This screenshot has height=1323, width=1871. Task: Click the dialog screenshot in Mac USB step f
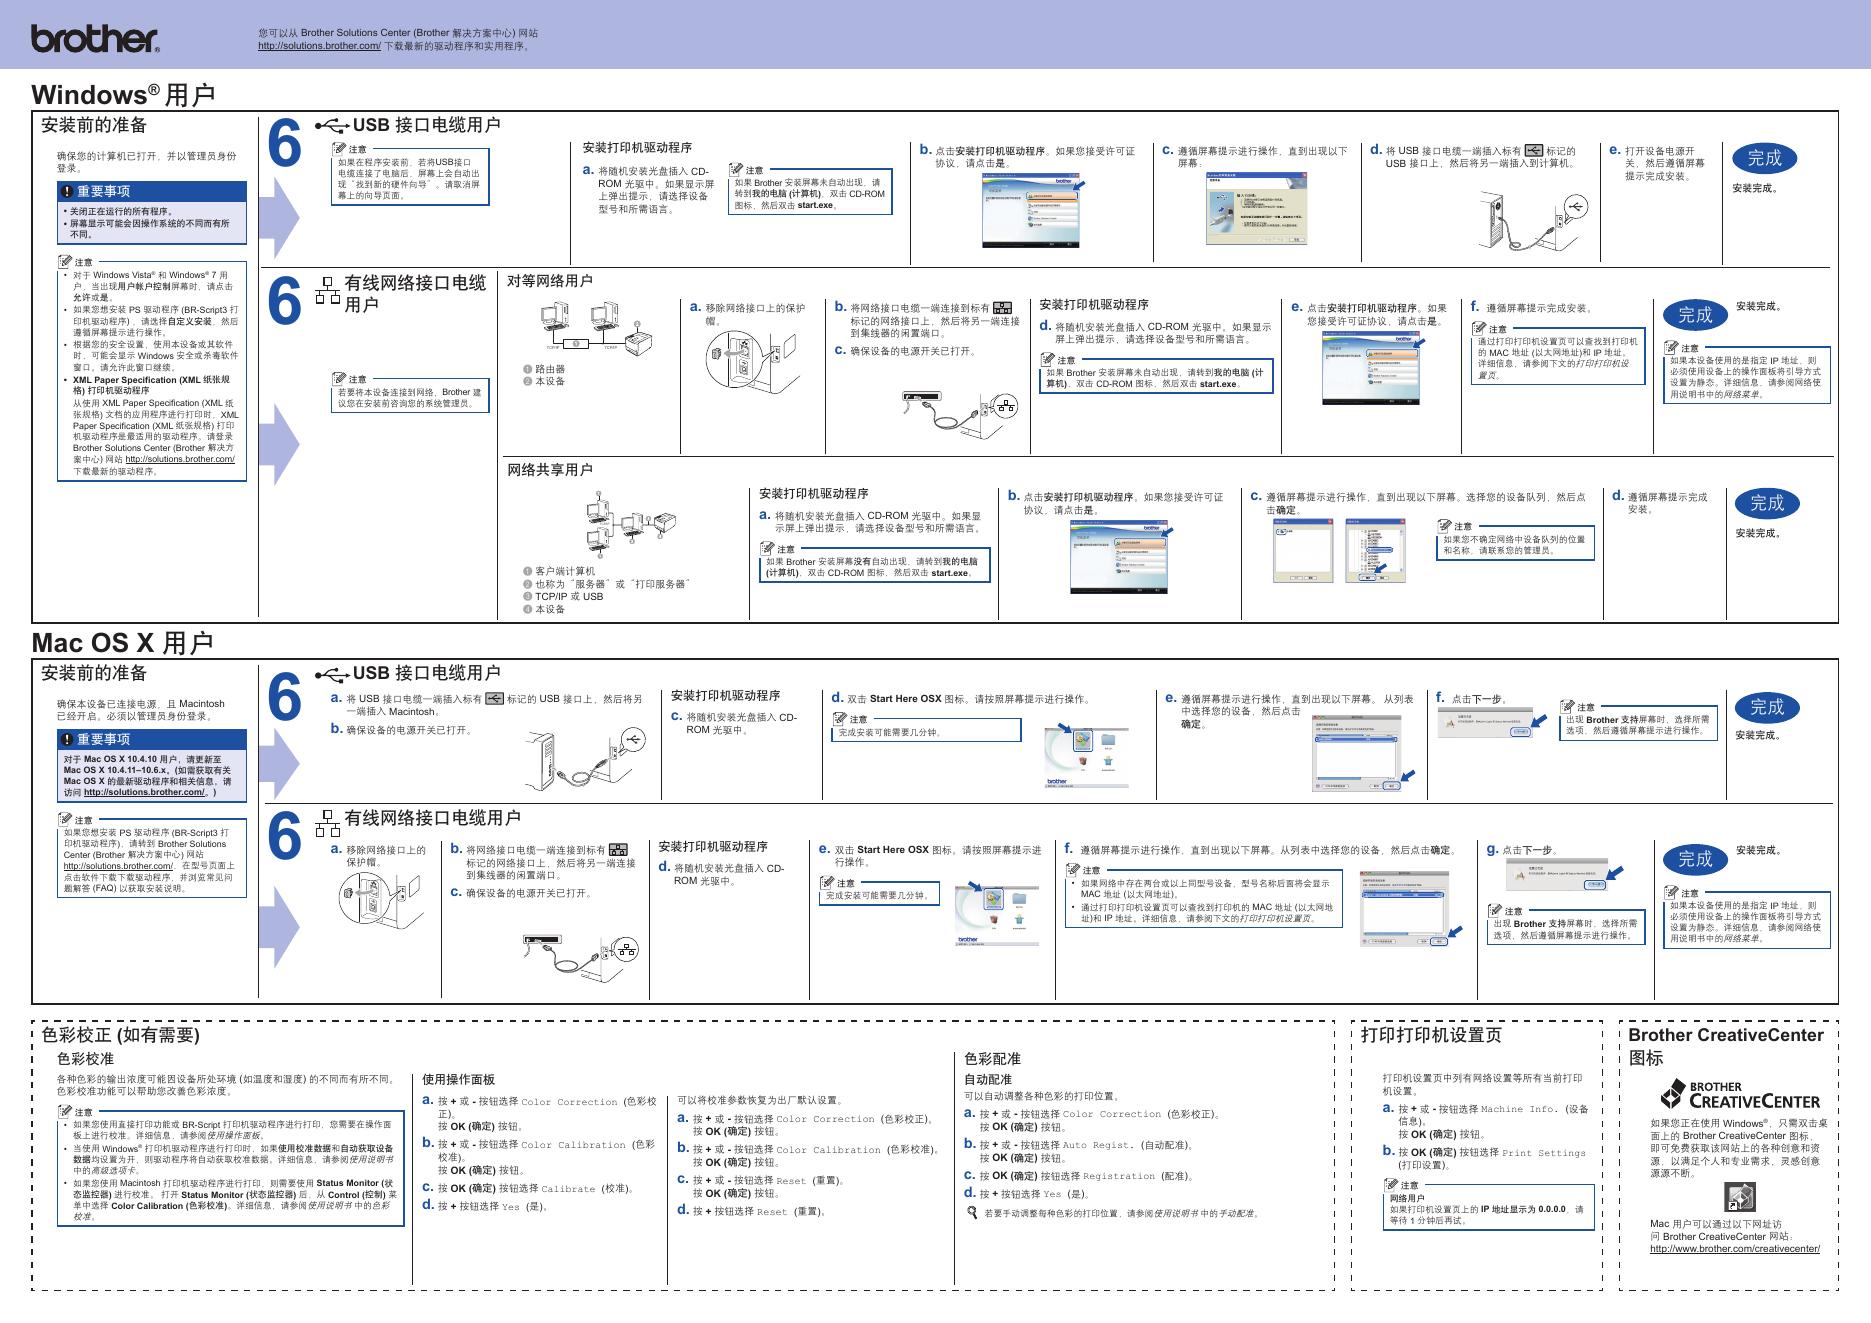1486,723
